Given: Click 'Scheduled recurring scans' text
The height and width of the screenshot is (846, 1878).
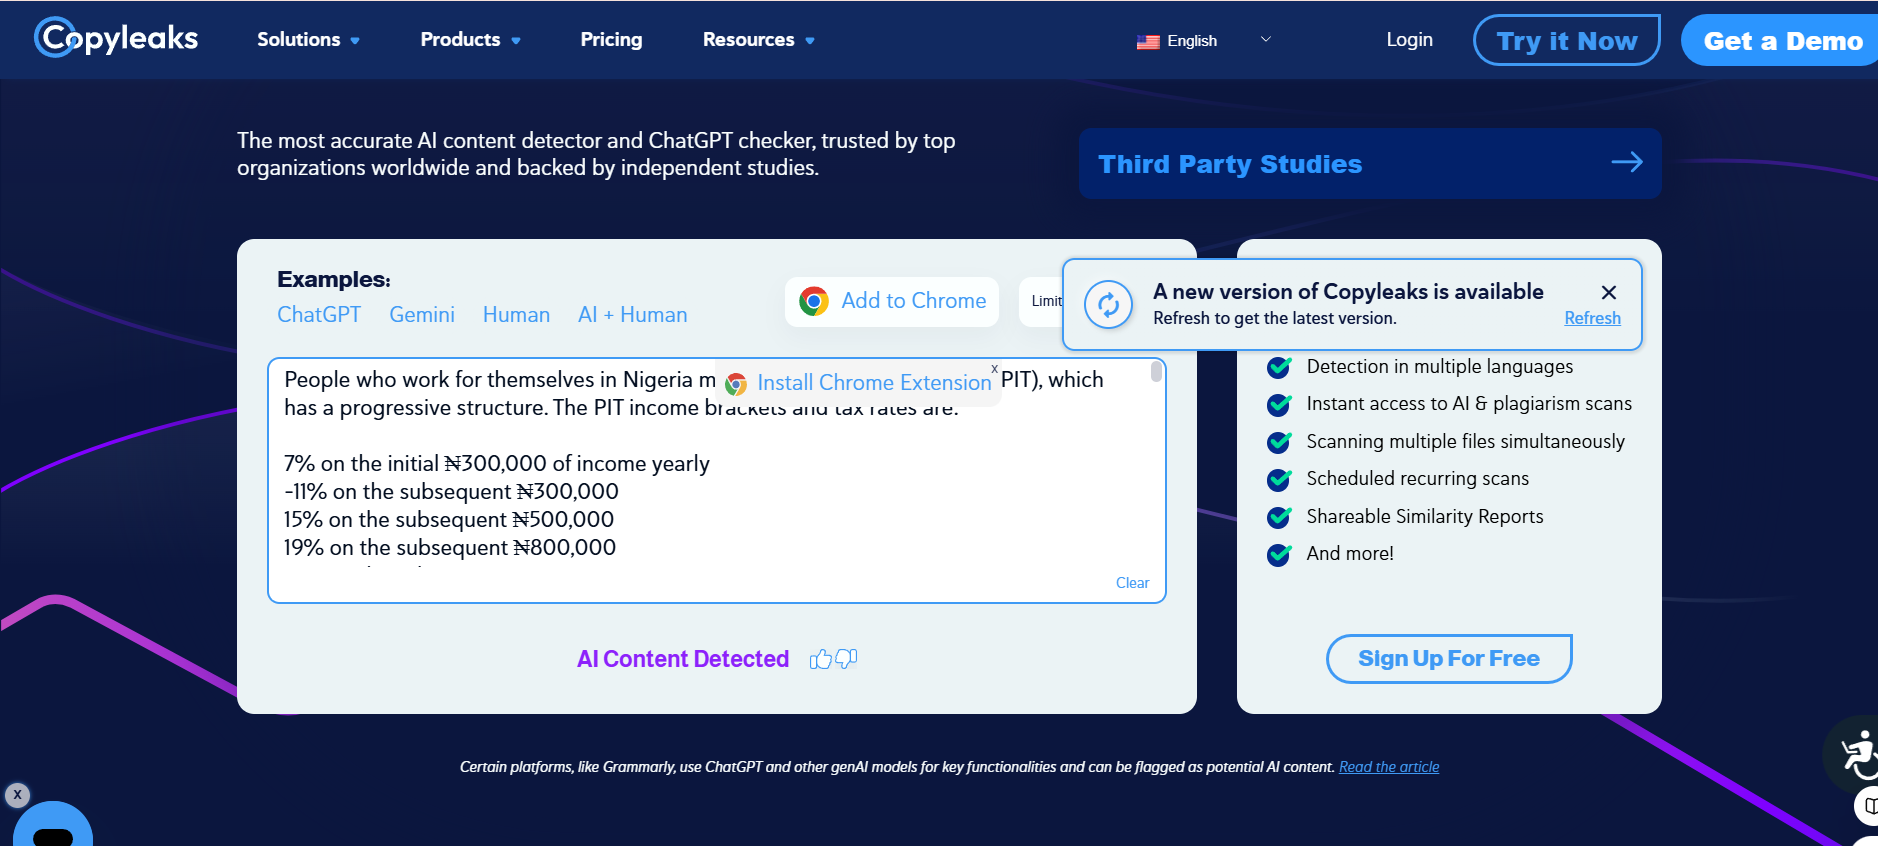Looking at the screenshot, I should (x=1418, y=479).
